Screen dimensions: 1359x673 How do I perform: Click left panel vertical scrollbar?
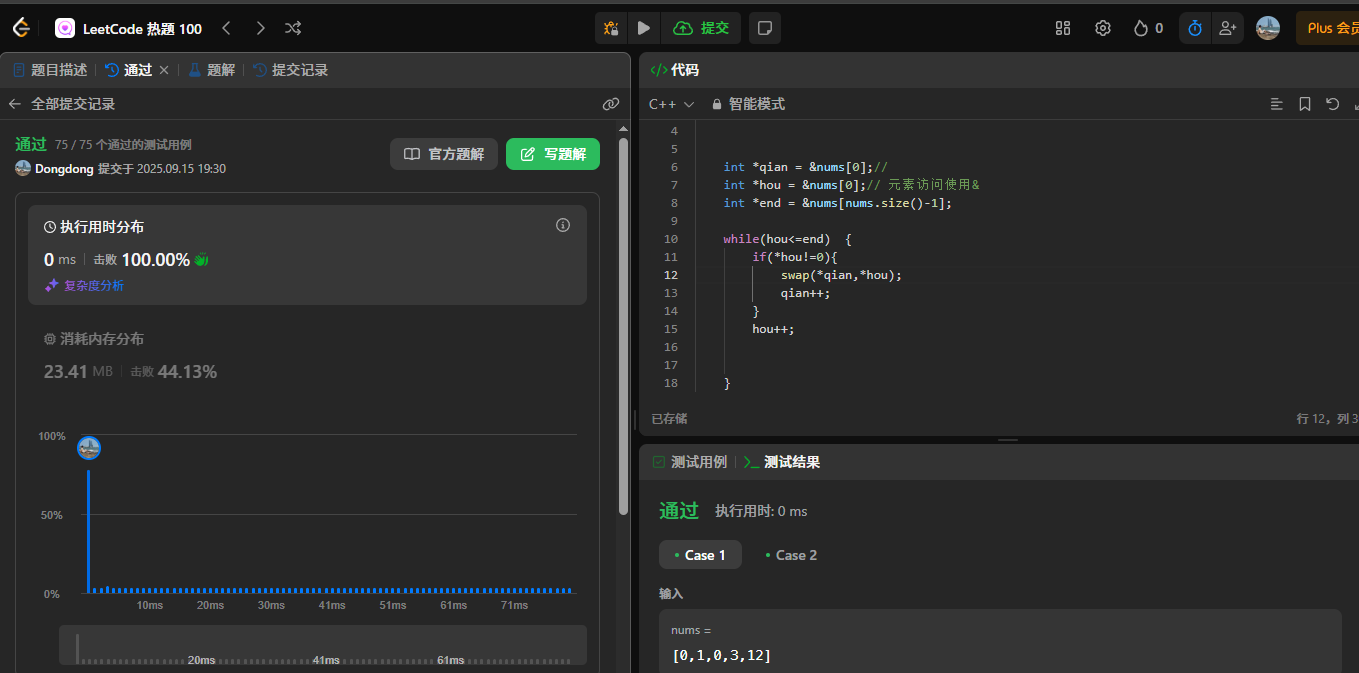pyautogui.click(x=624, y=327)
